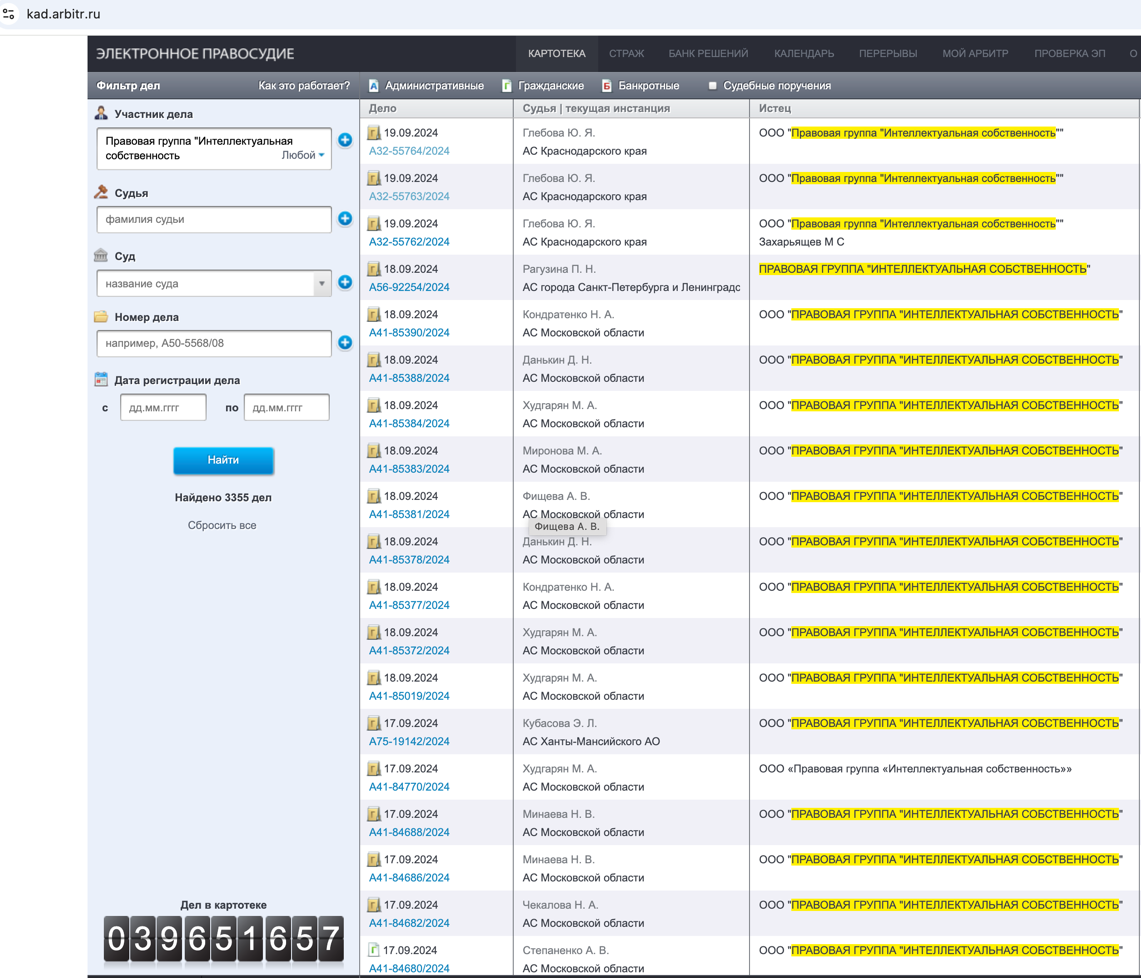The image size is (1141, 978).
Task: Open case A41-85388/2024
Action: (409, 378)
